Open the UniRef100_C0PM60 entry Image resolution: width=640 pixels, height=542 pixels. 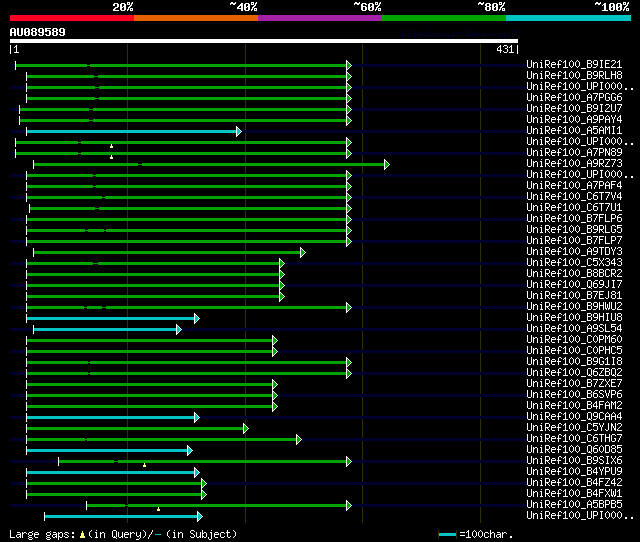(574, 340)
